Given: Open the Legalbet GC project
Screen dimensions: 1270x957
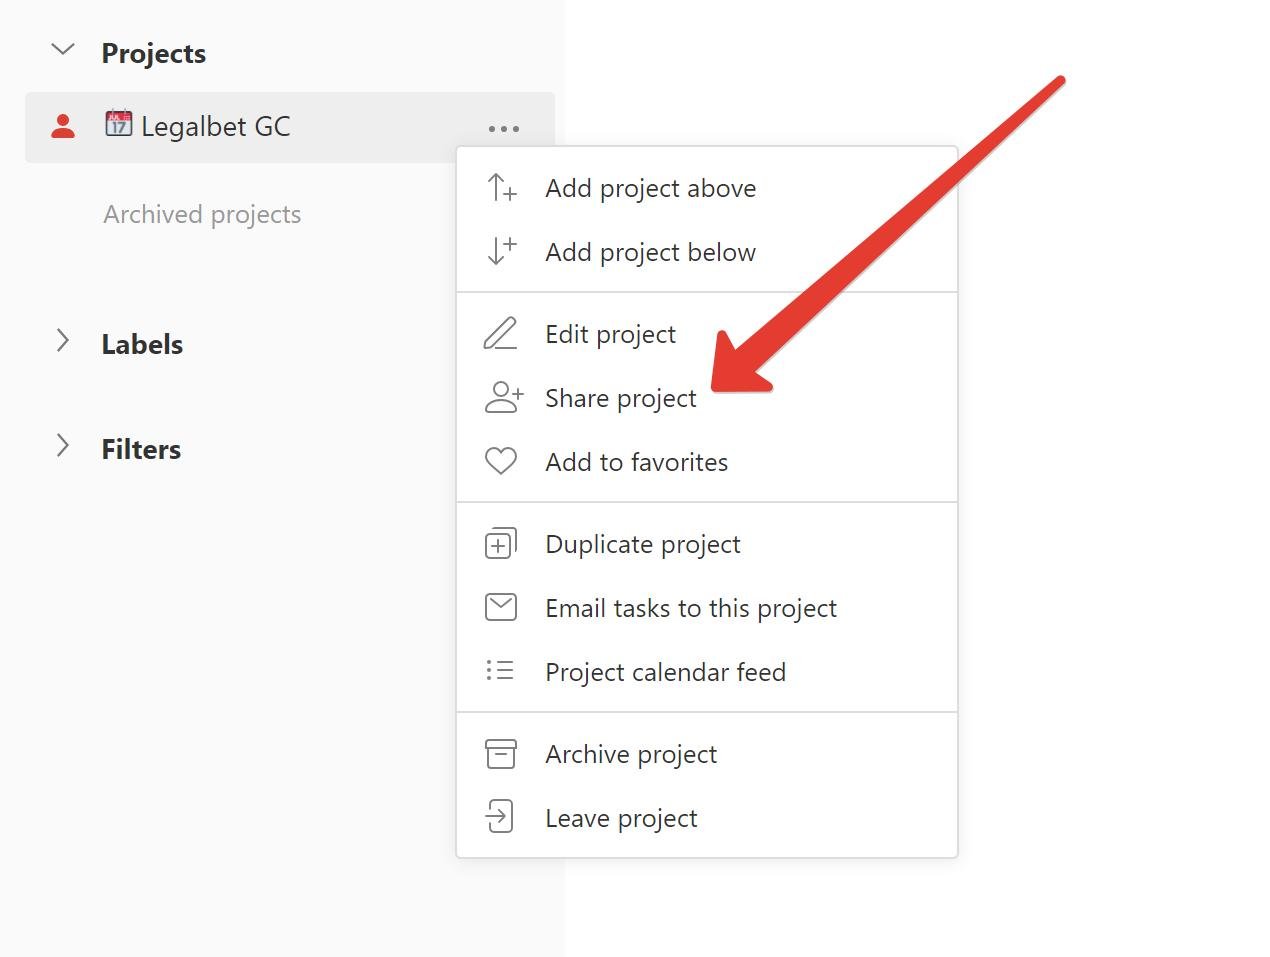Looking at the screenshot, I should coord(215,127).
